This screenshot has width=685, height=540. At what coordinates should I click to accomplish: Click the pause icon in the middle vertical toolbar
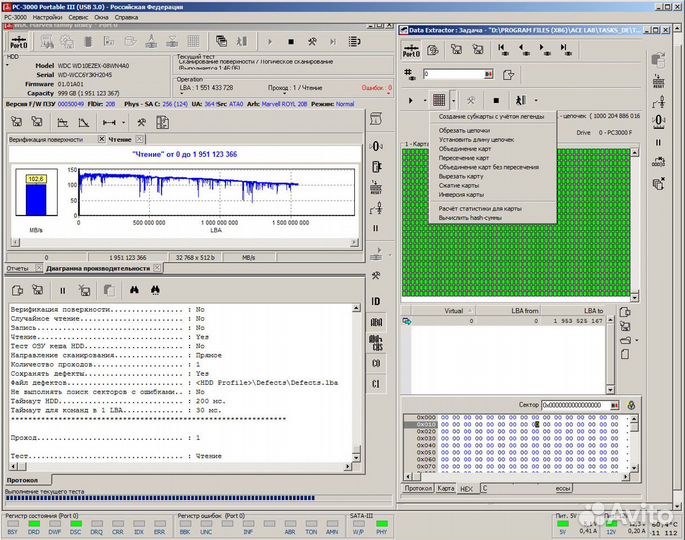click(376, 228)
